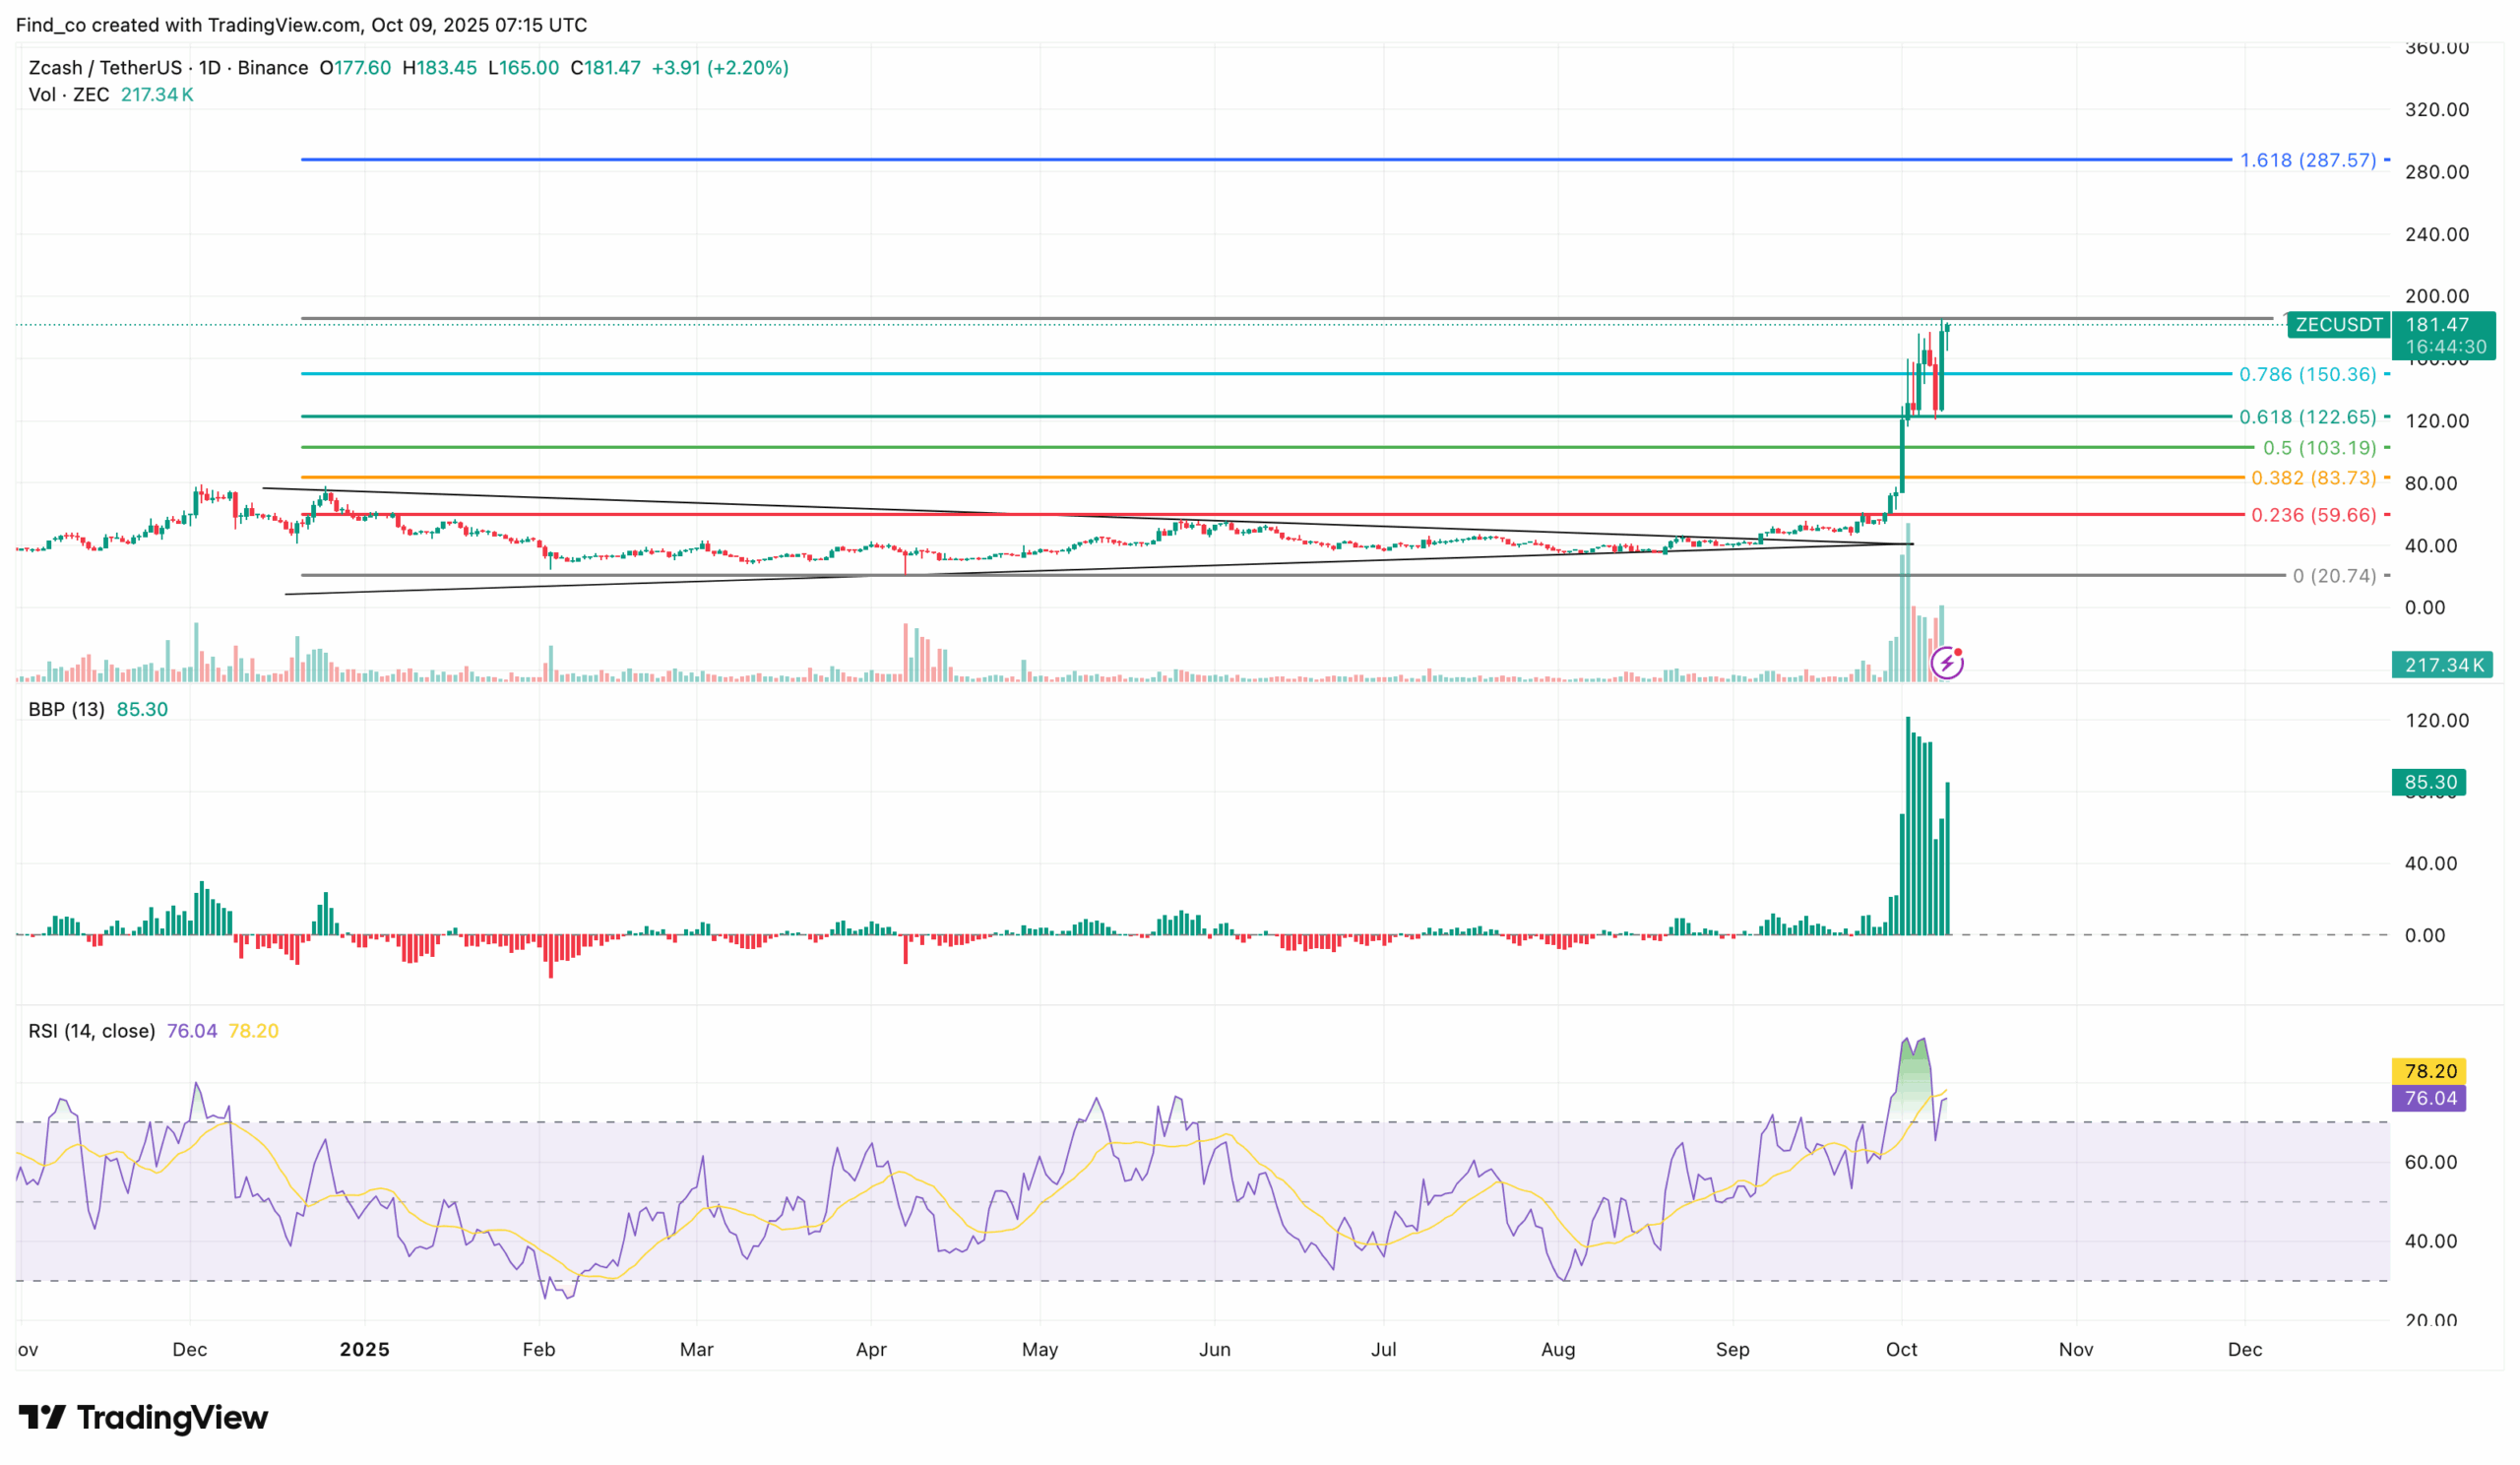
Task: Select the 0.236 (59.66) Fibonacci label
Action: coord(2313,515)
